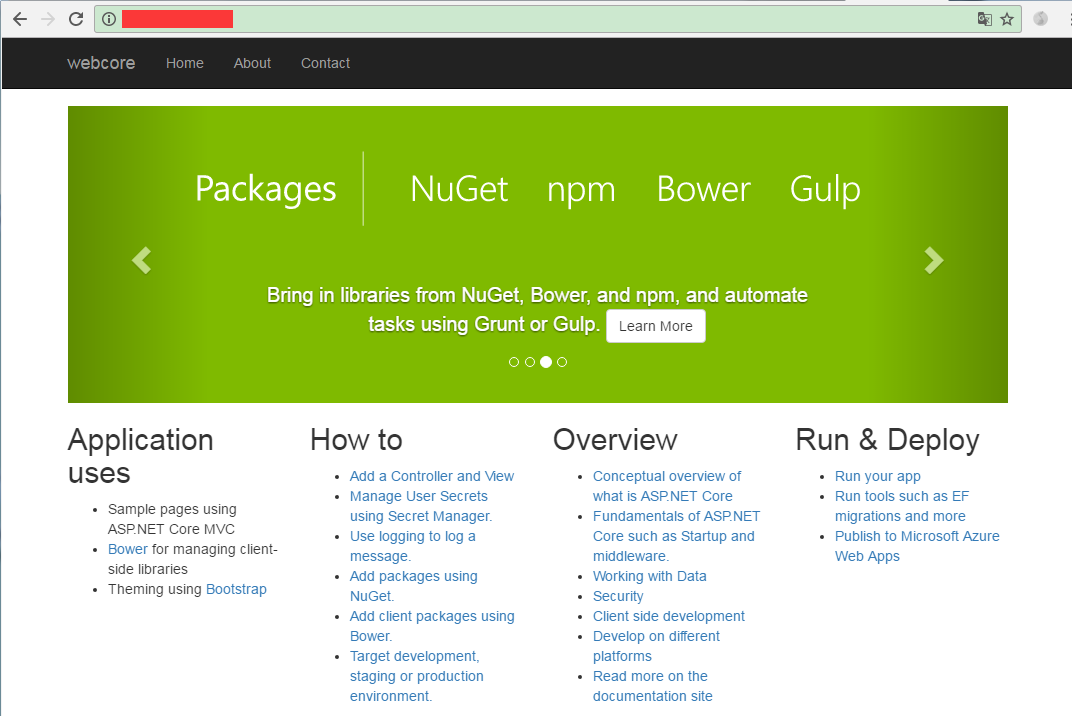Open the Bootstrap theming link
The image size is (1072, 716).
(236, 589)
